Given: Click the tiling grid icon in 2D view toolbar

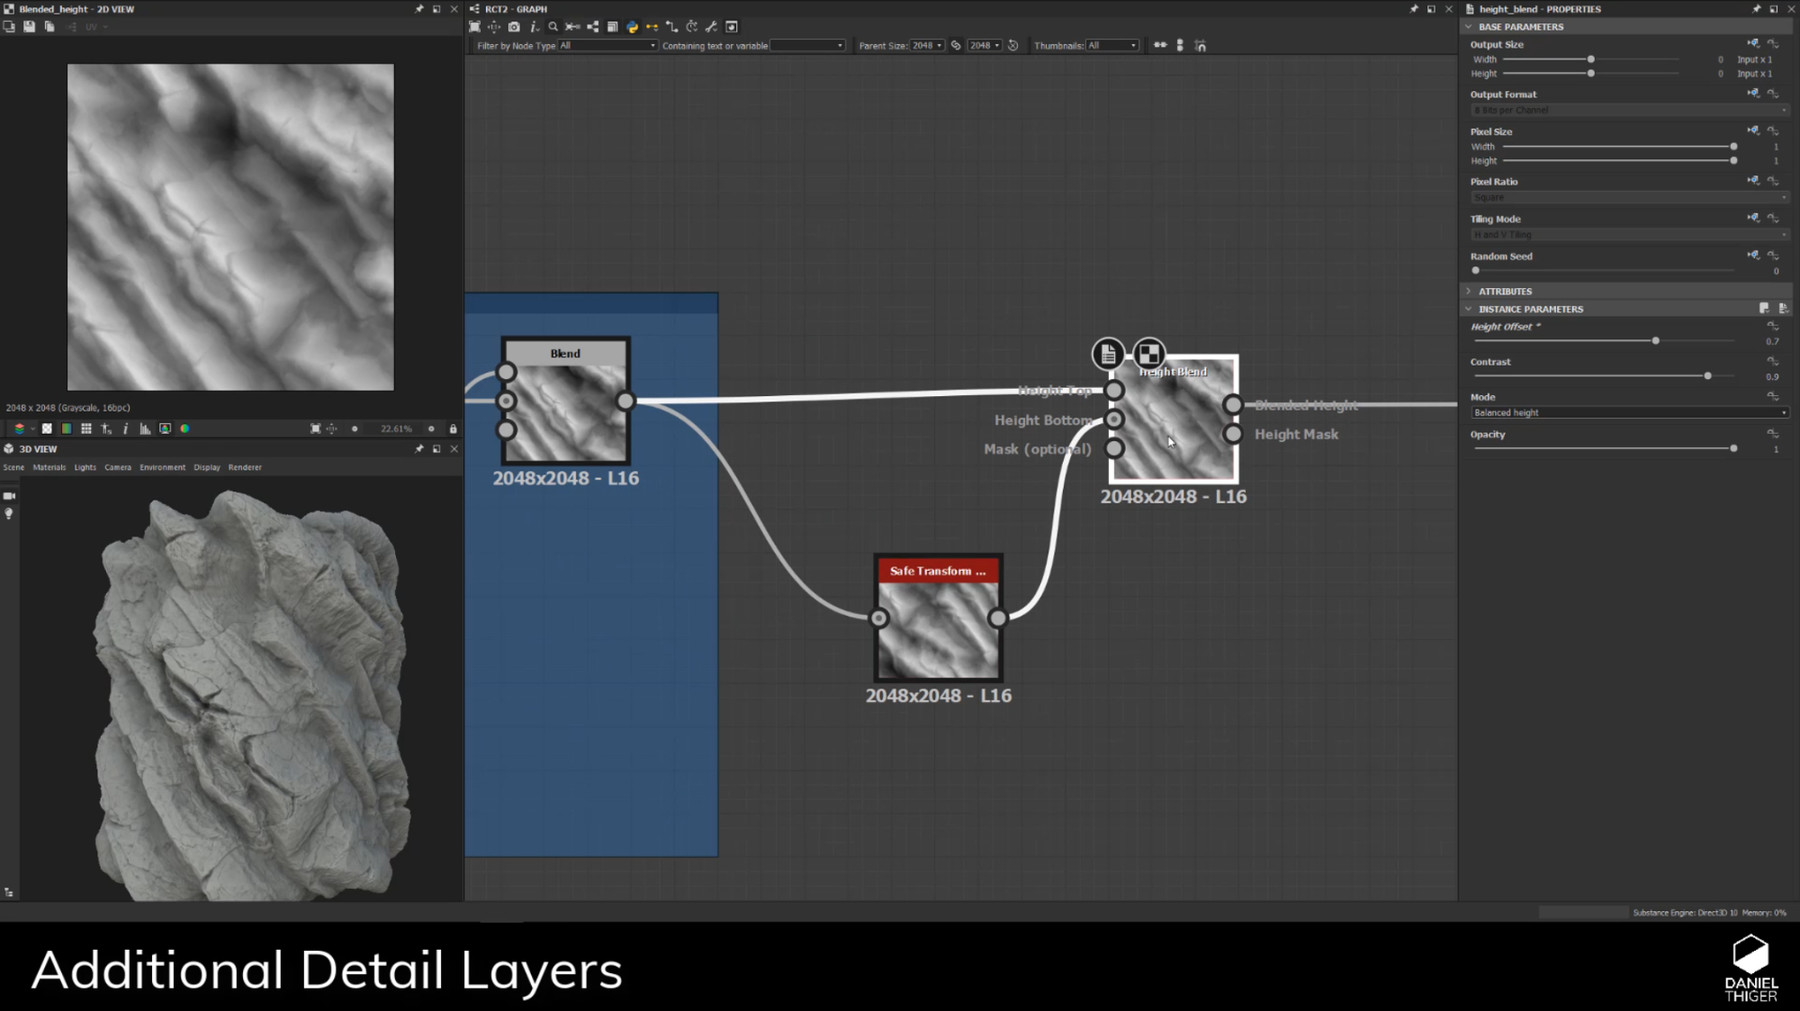Looking at the screenshot, I should (x=86, y=428).
